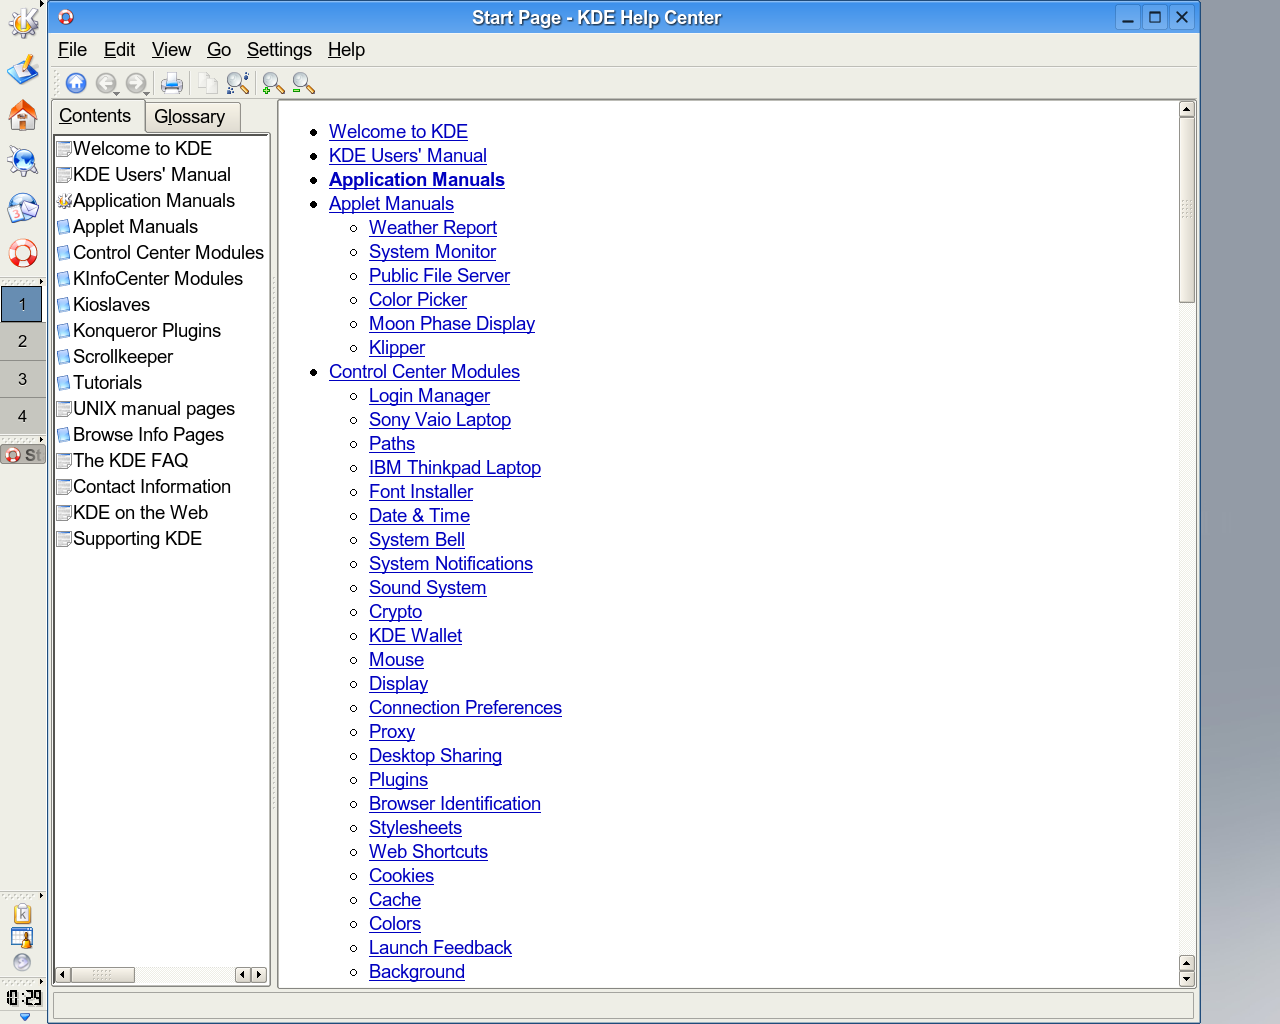1280x1024 pixels.
Task: Expand Applet Manuals in the tree
Action: (127, 227)
